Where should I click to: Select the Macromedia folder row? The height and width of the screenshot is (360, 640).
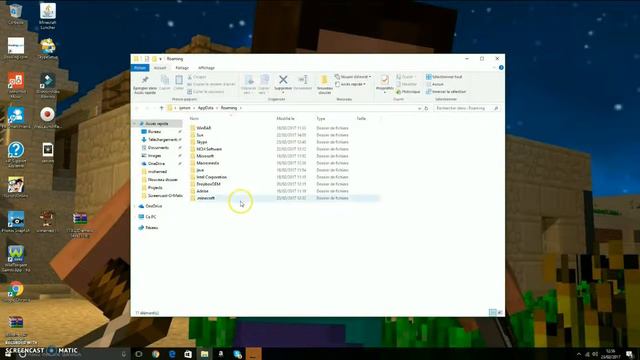pos(284,163)
